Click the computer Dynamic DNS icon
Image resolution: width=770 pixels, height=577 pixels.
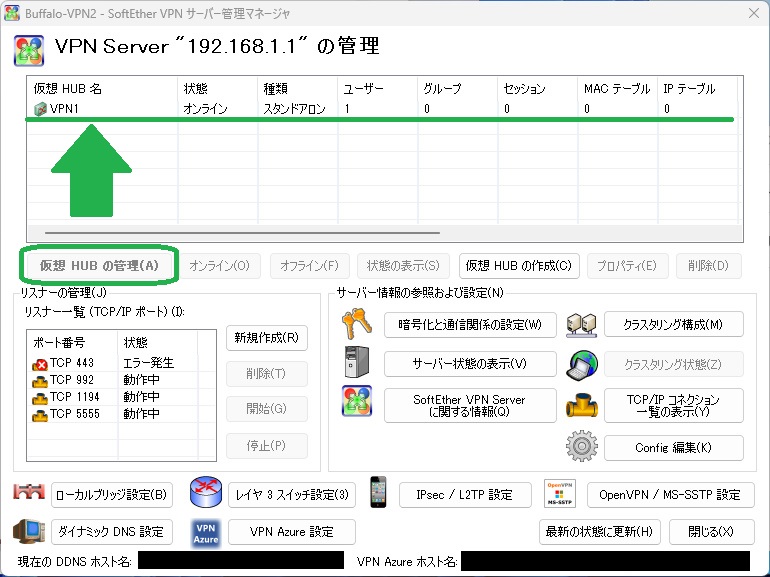pyautogui.click(x=28, y=532)
